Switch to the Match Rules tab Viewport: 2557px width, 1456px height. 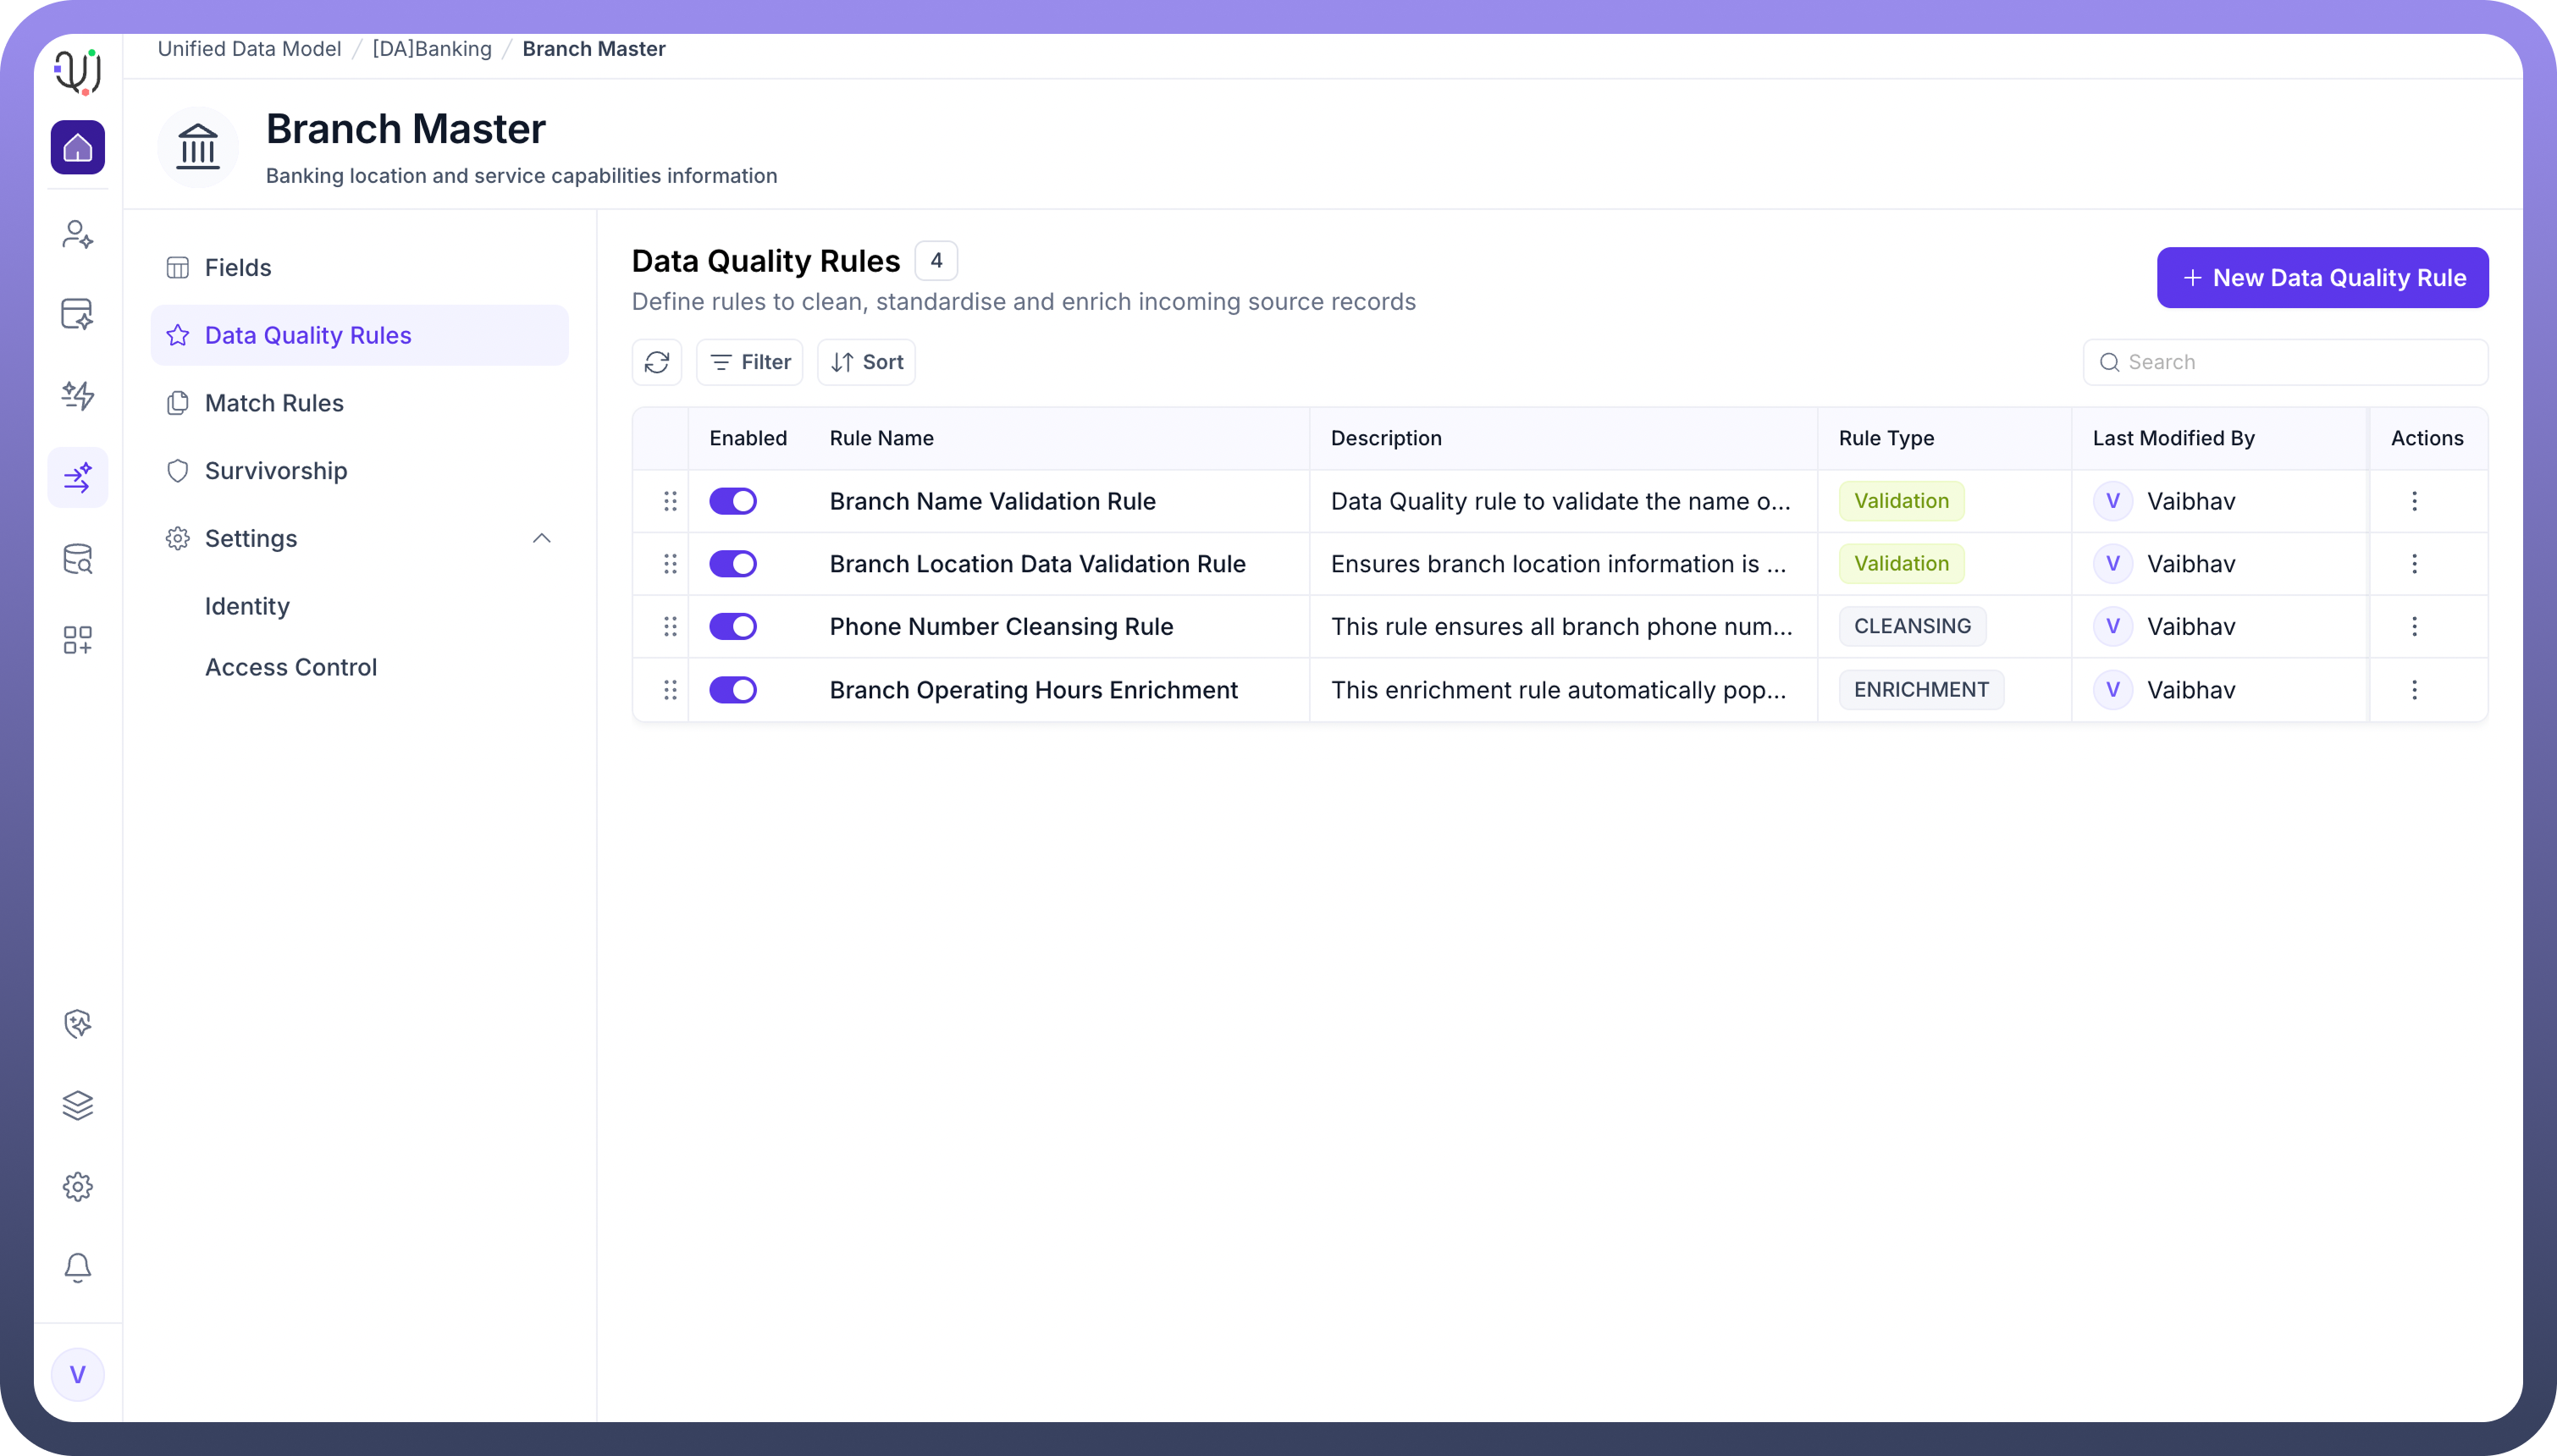tap(274, 403)
